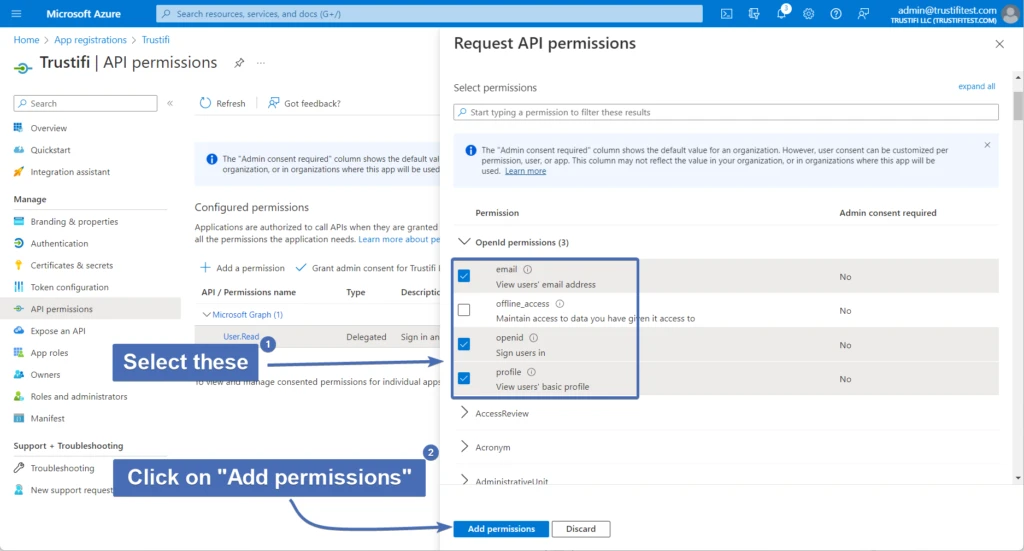Click Add a permission
The height and width of the screenshot is (551, 1024).
pos(242,268)
